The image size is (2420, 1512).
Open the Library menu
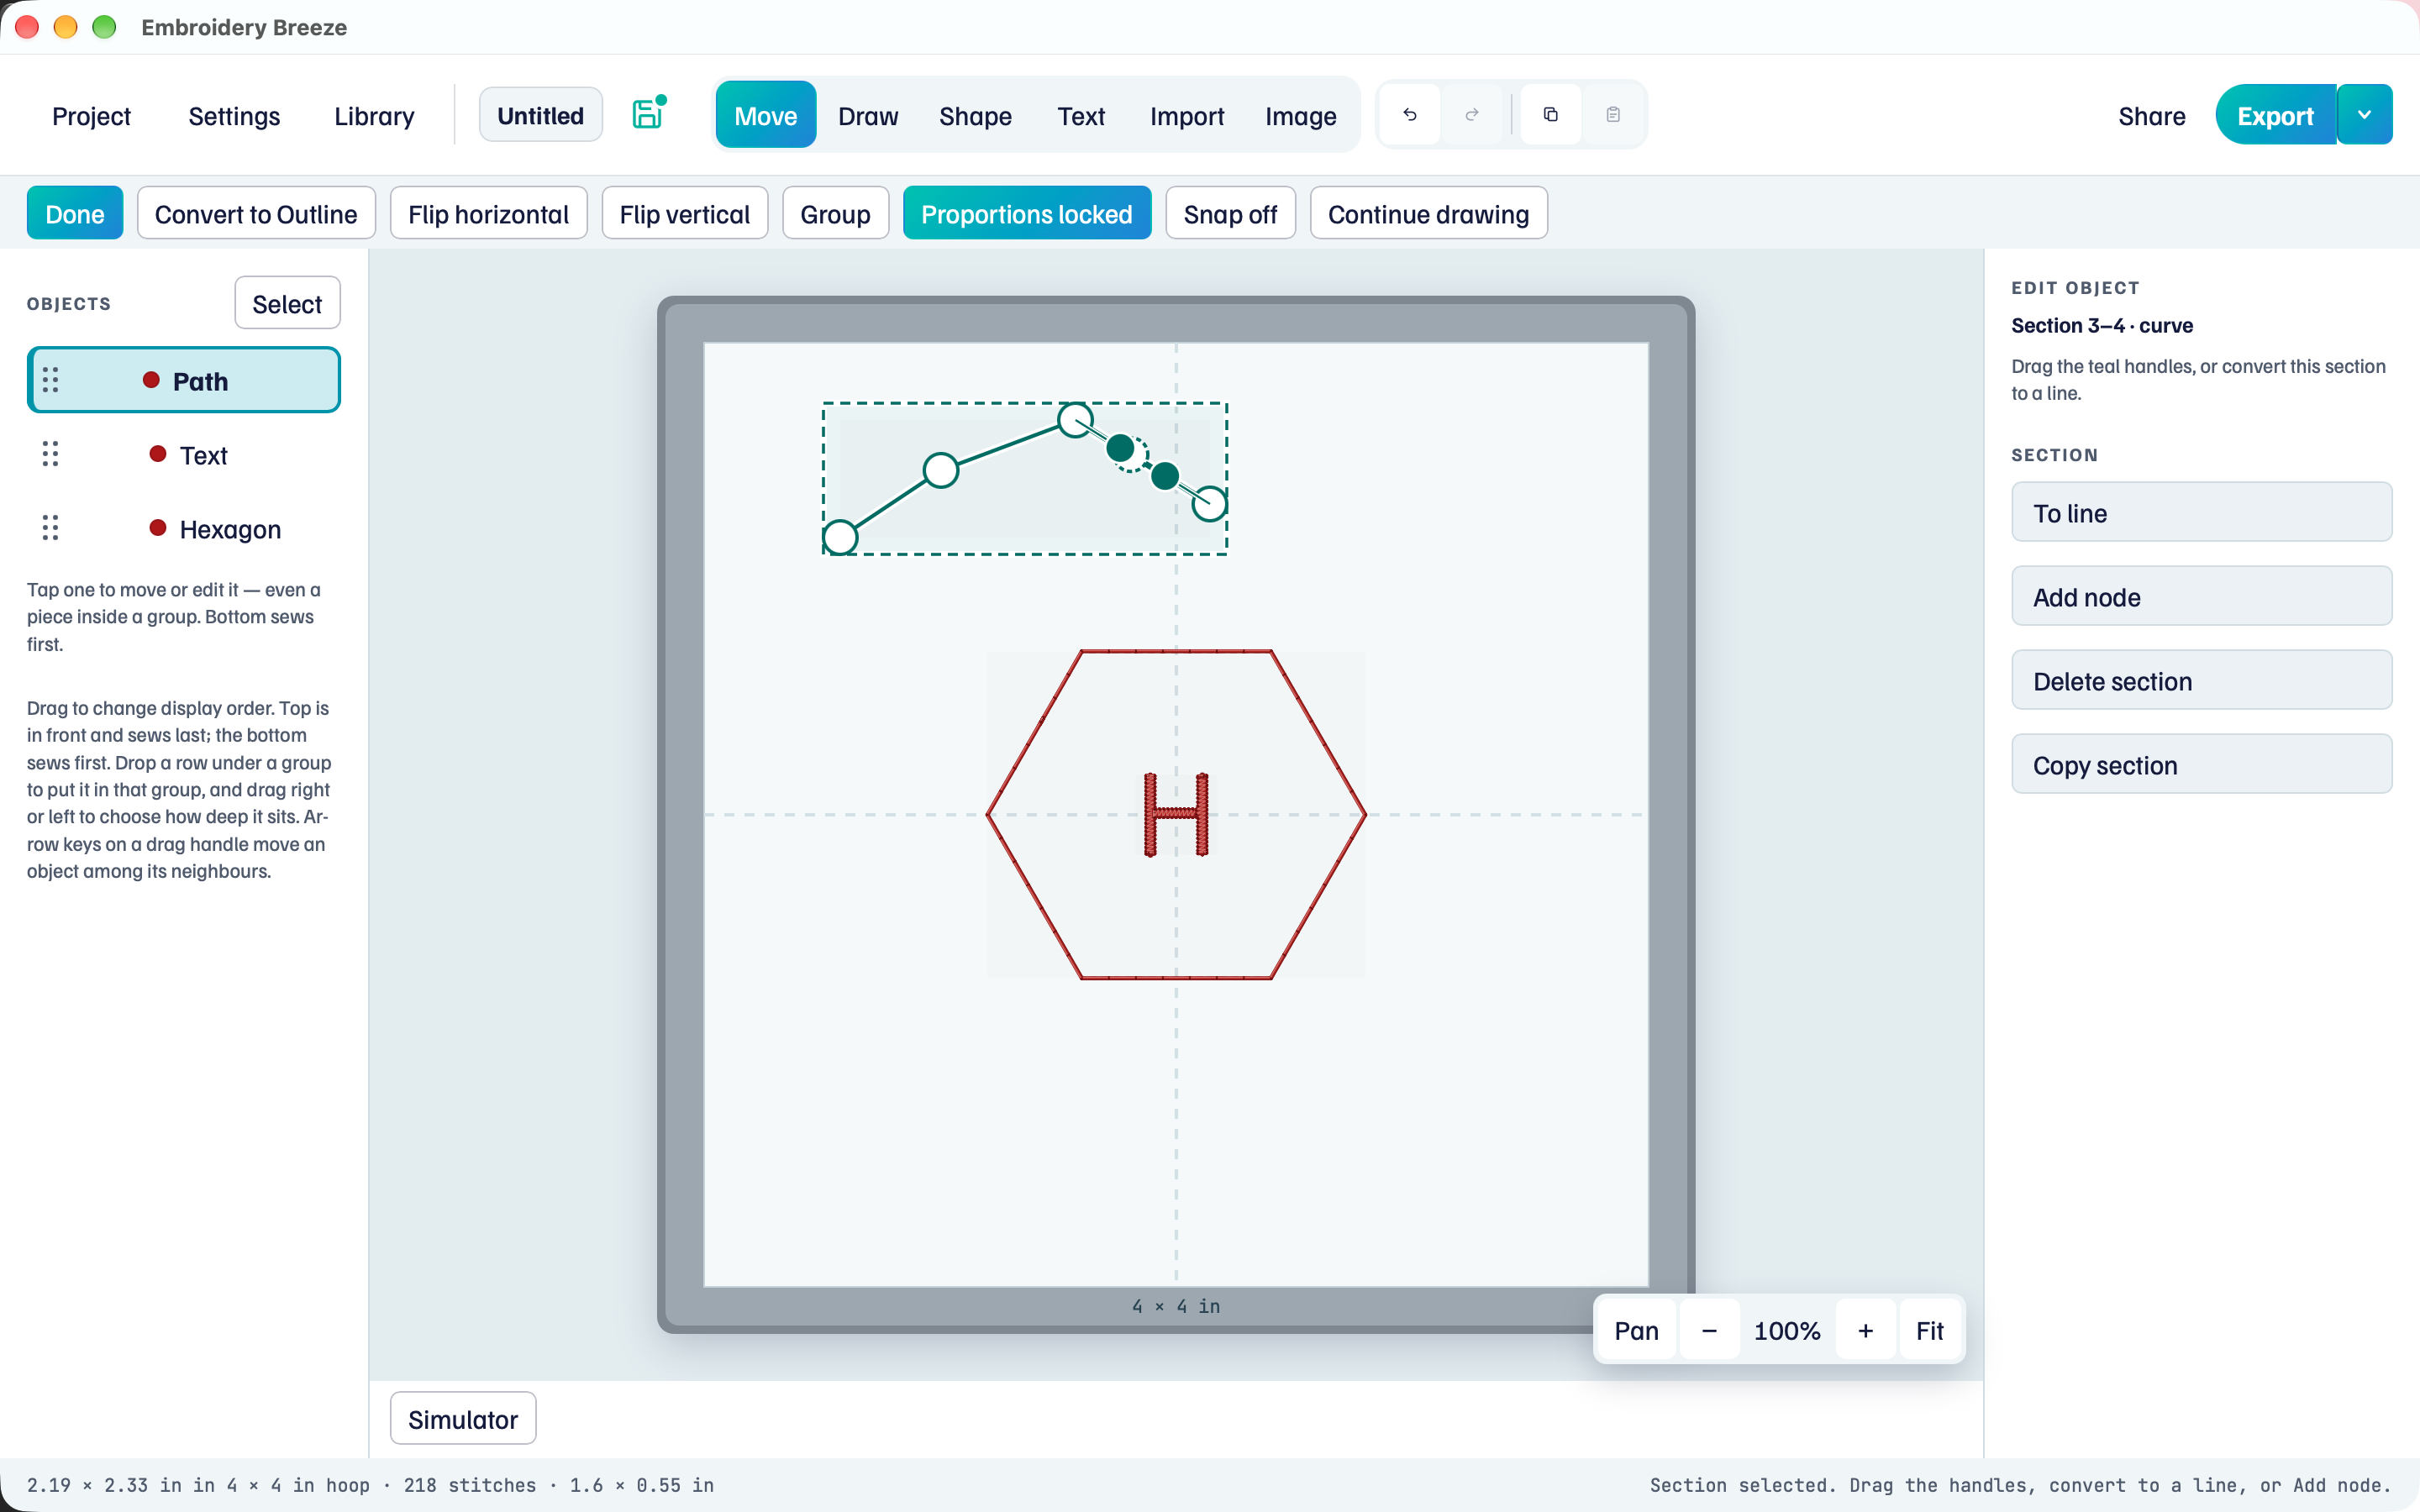point(374,116)
